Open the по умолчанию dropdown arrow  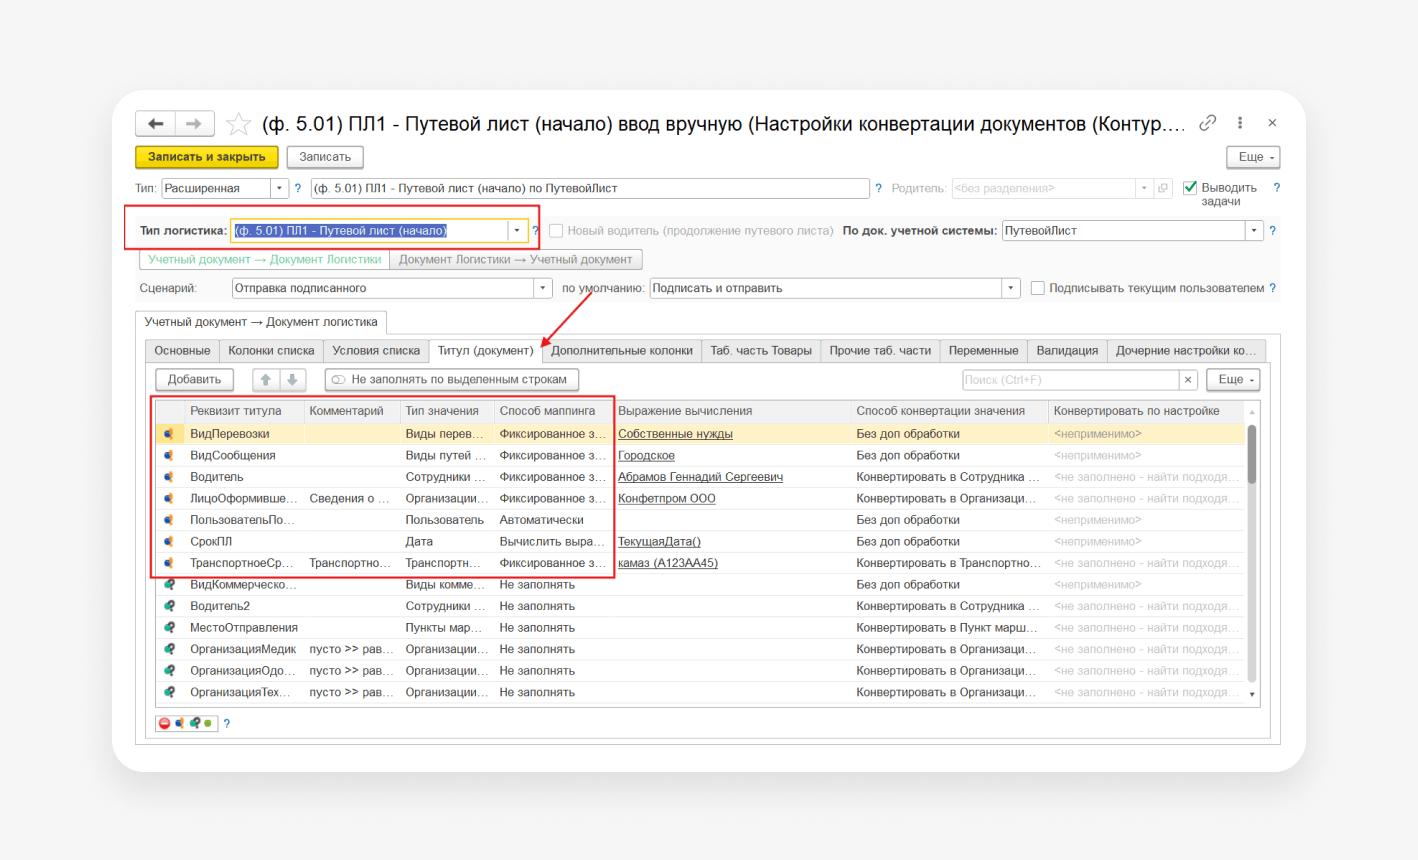1011,288
